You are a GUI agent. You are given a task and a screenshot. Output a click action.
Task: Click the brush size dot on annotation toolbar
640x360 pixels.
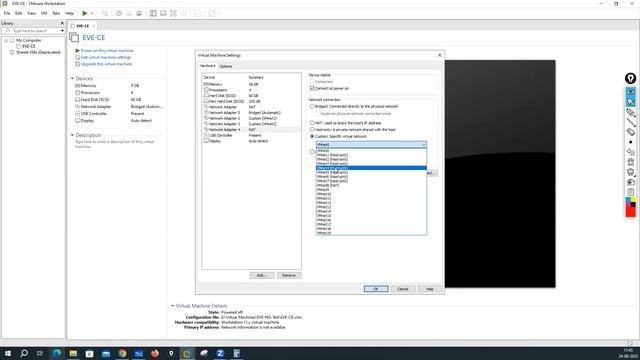point(631,142)
